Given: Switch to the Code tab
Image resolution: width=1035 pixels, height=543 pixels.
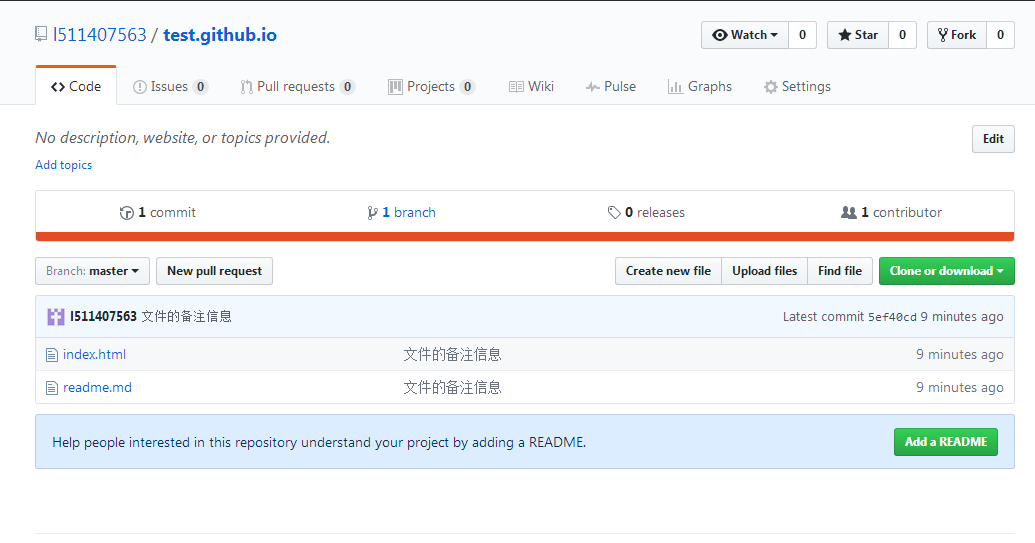Looking at the screenshot, I should 76,86.
